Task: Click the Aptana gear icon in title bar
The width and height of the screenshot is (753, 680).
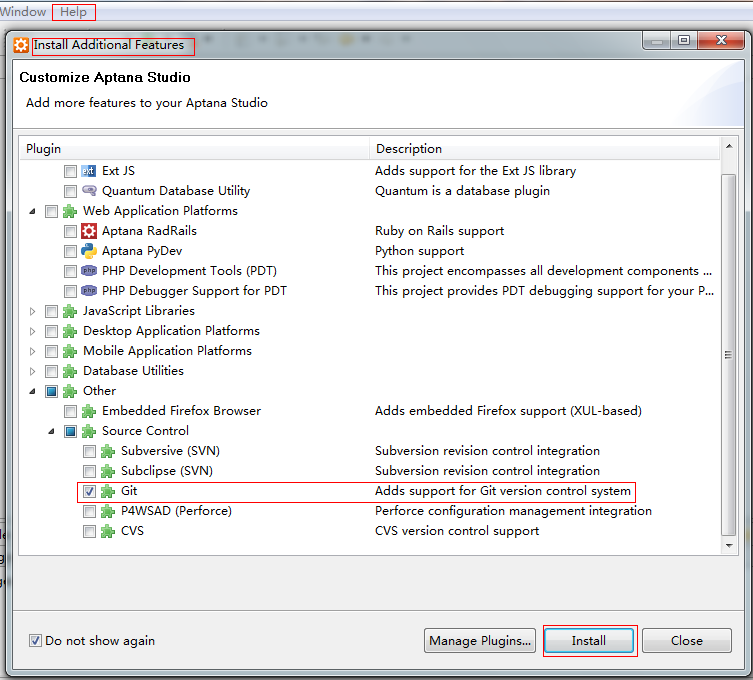Action: click(x=21, y=45)
